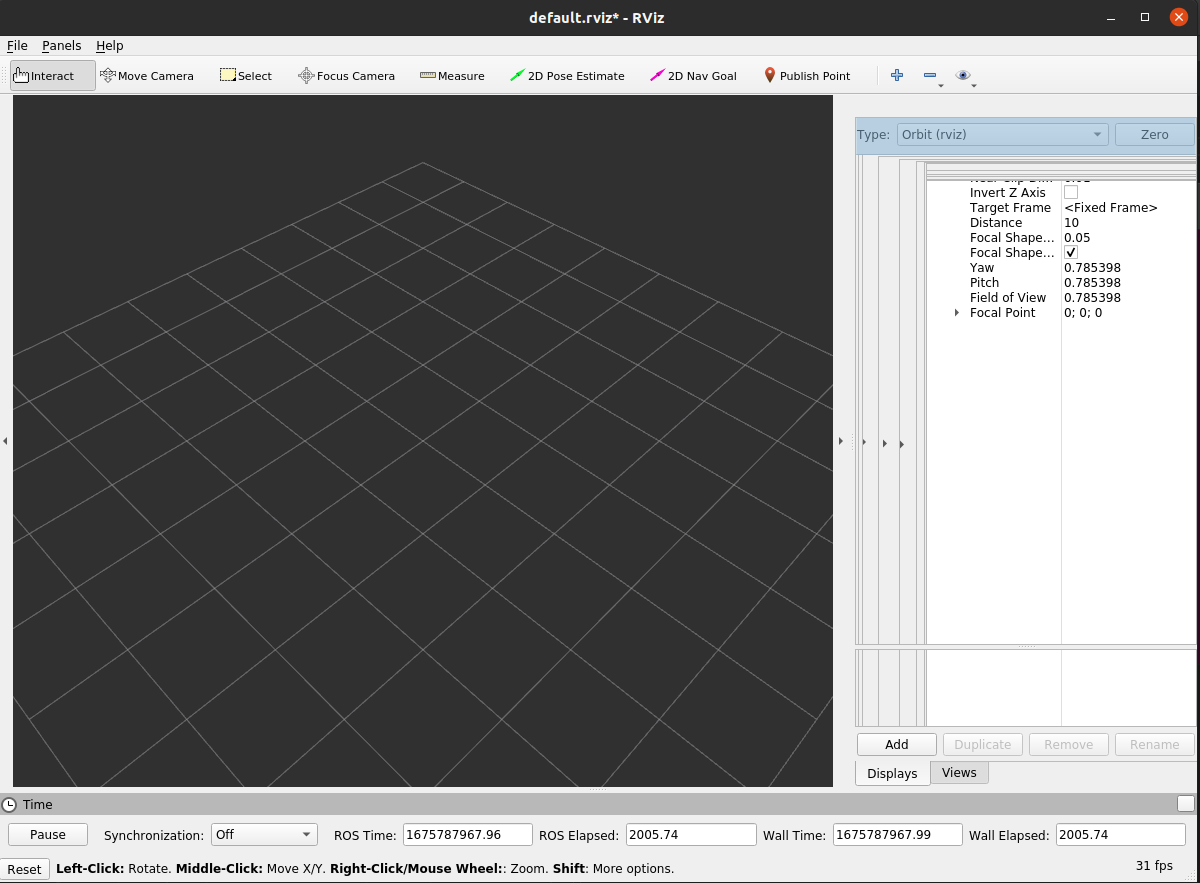Click the Remove button

tap(1069, 744)
